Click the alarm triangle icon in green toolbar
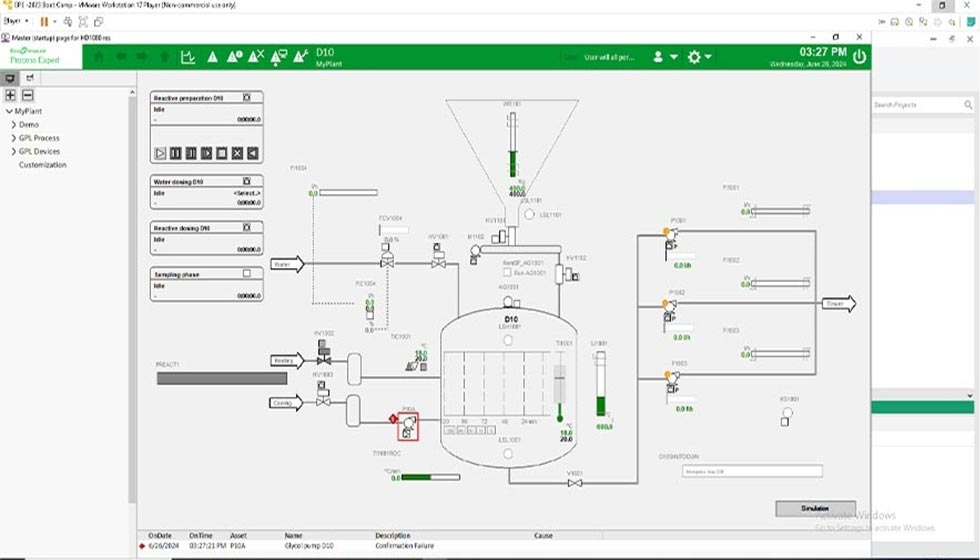 (212, 57)
